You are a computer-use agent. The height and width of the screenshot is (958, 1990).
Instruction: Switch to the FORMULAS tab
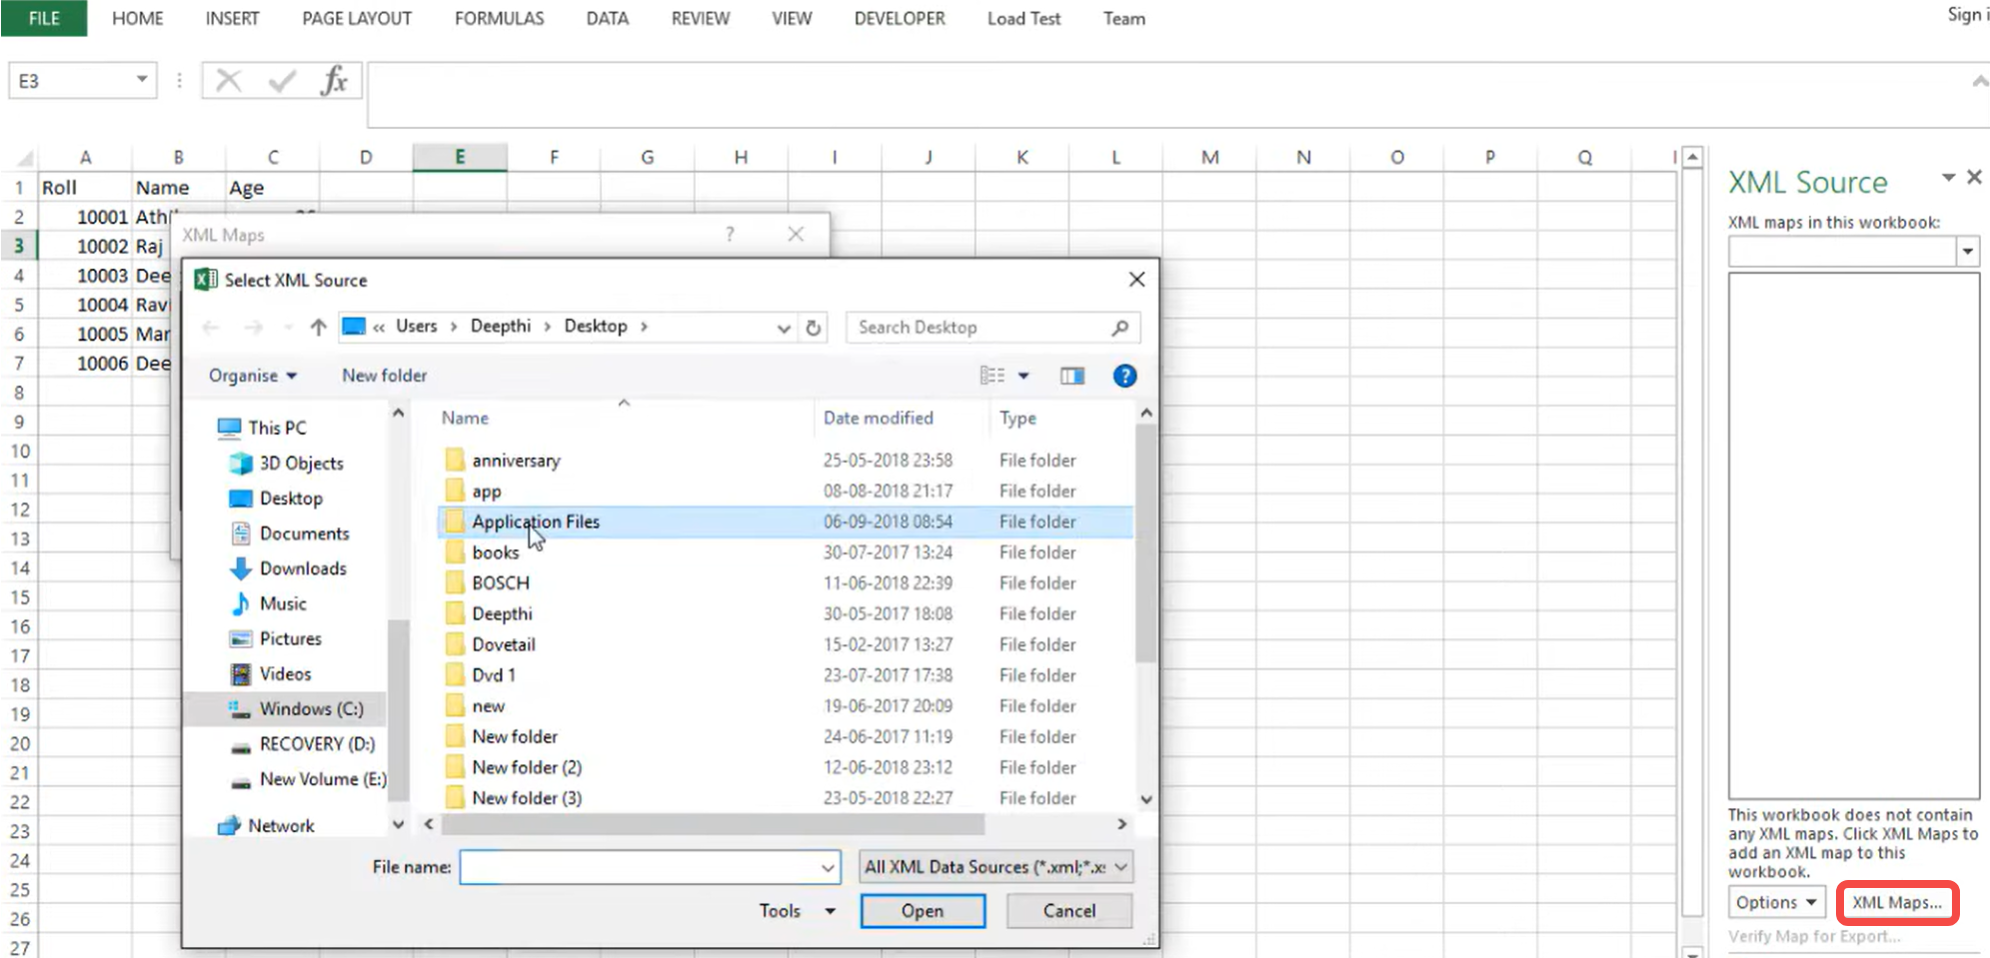tap(499, 18)
